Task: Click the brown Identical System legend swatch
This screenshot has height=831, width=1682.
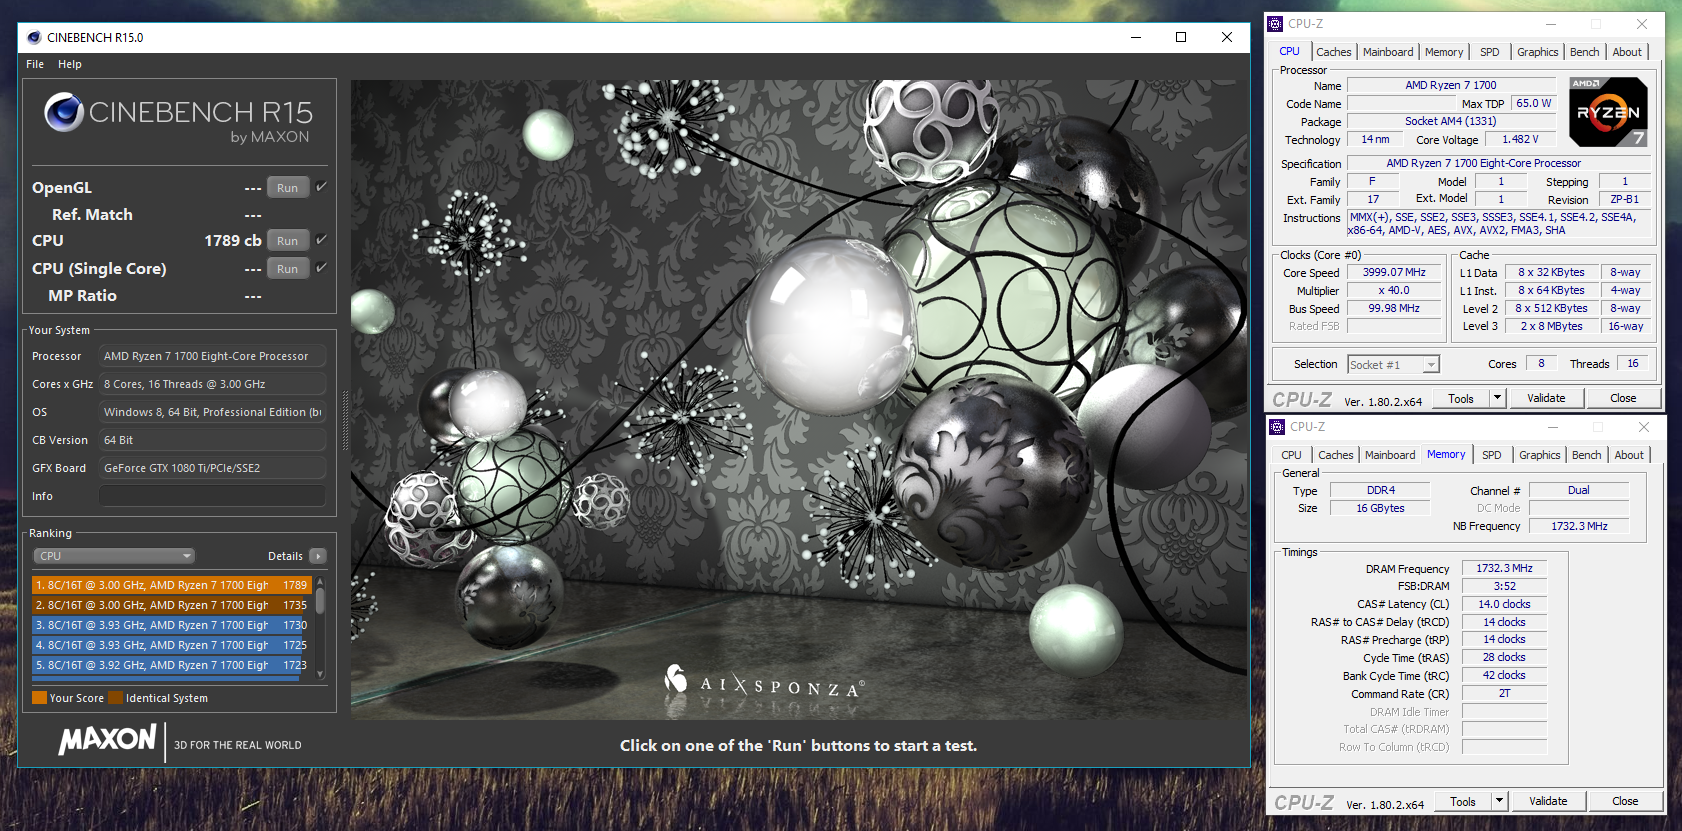Action: [116, 698]
